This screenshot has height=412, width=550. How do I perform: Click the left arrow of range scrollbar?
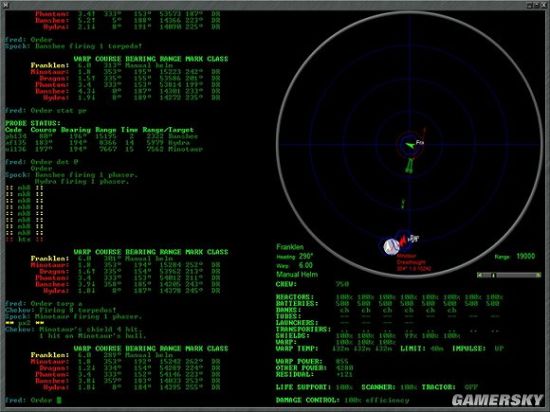(x=479, y=276)
